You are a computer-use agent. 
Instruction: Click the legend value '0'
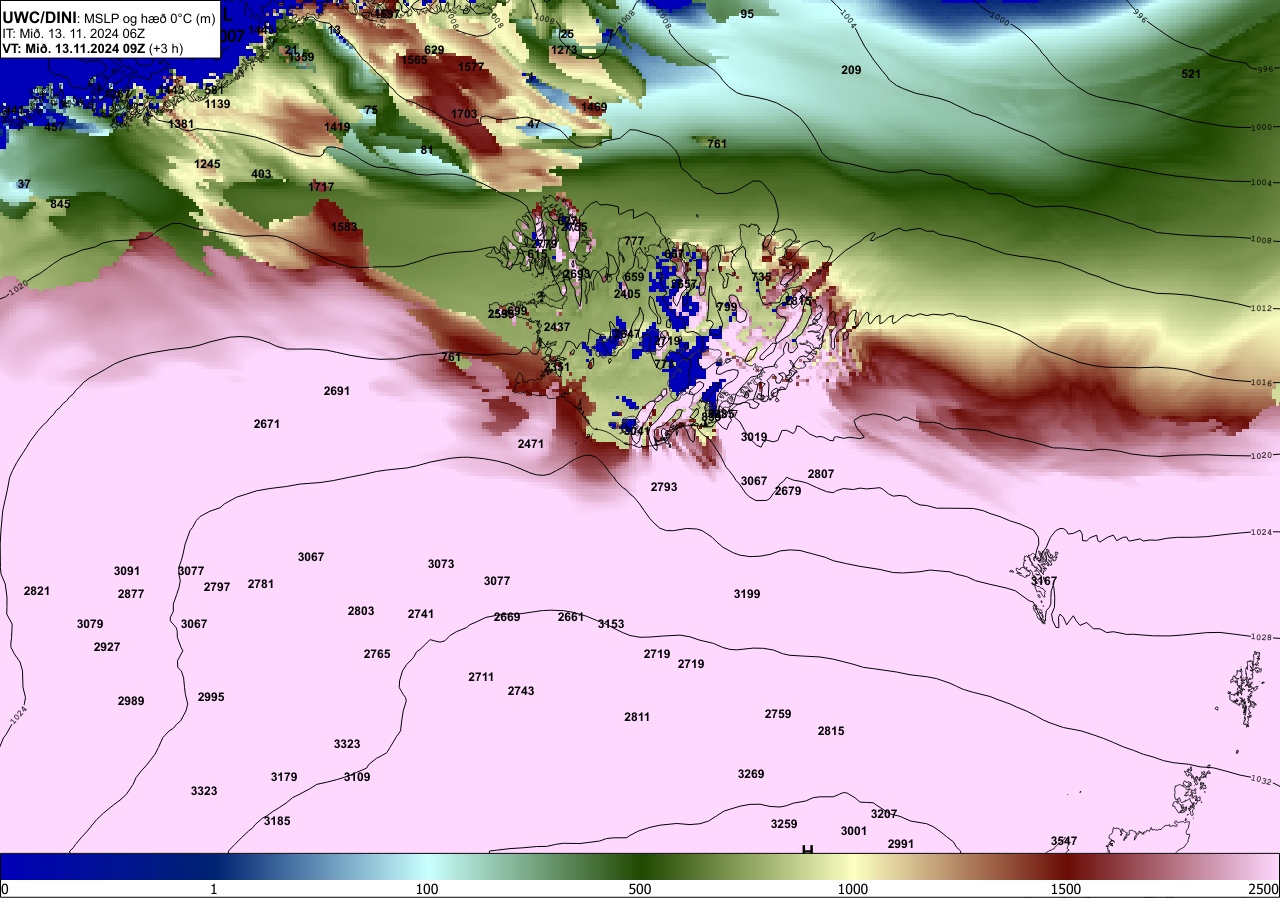(x=5, y=889)
